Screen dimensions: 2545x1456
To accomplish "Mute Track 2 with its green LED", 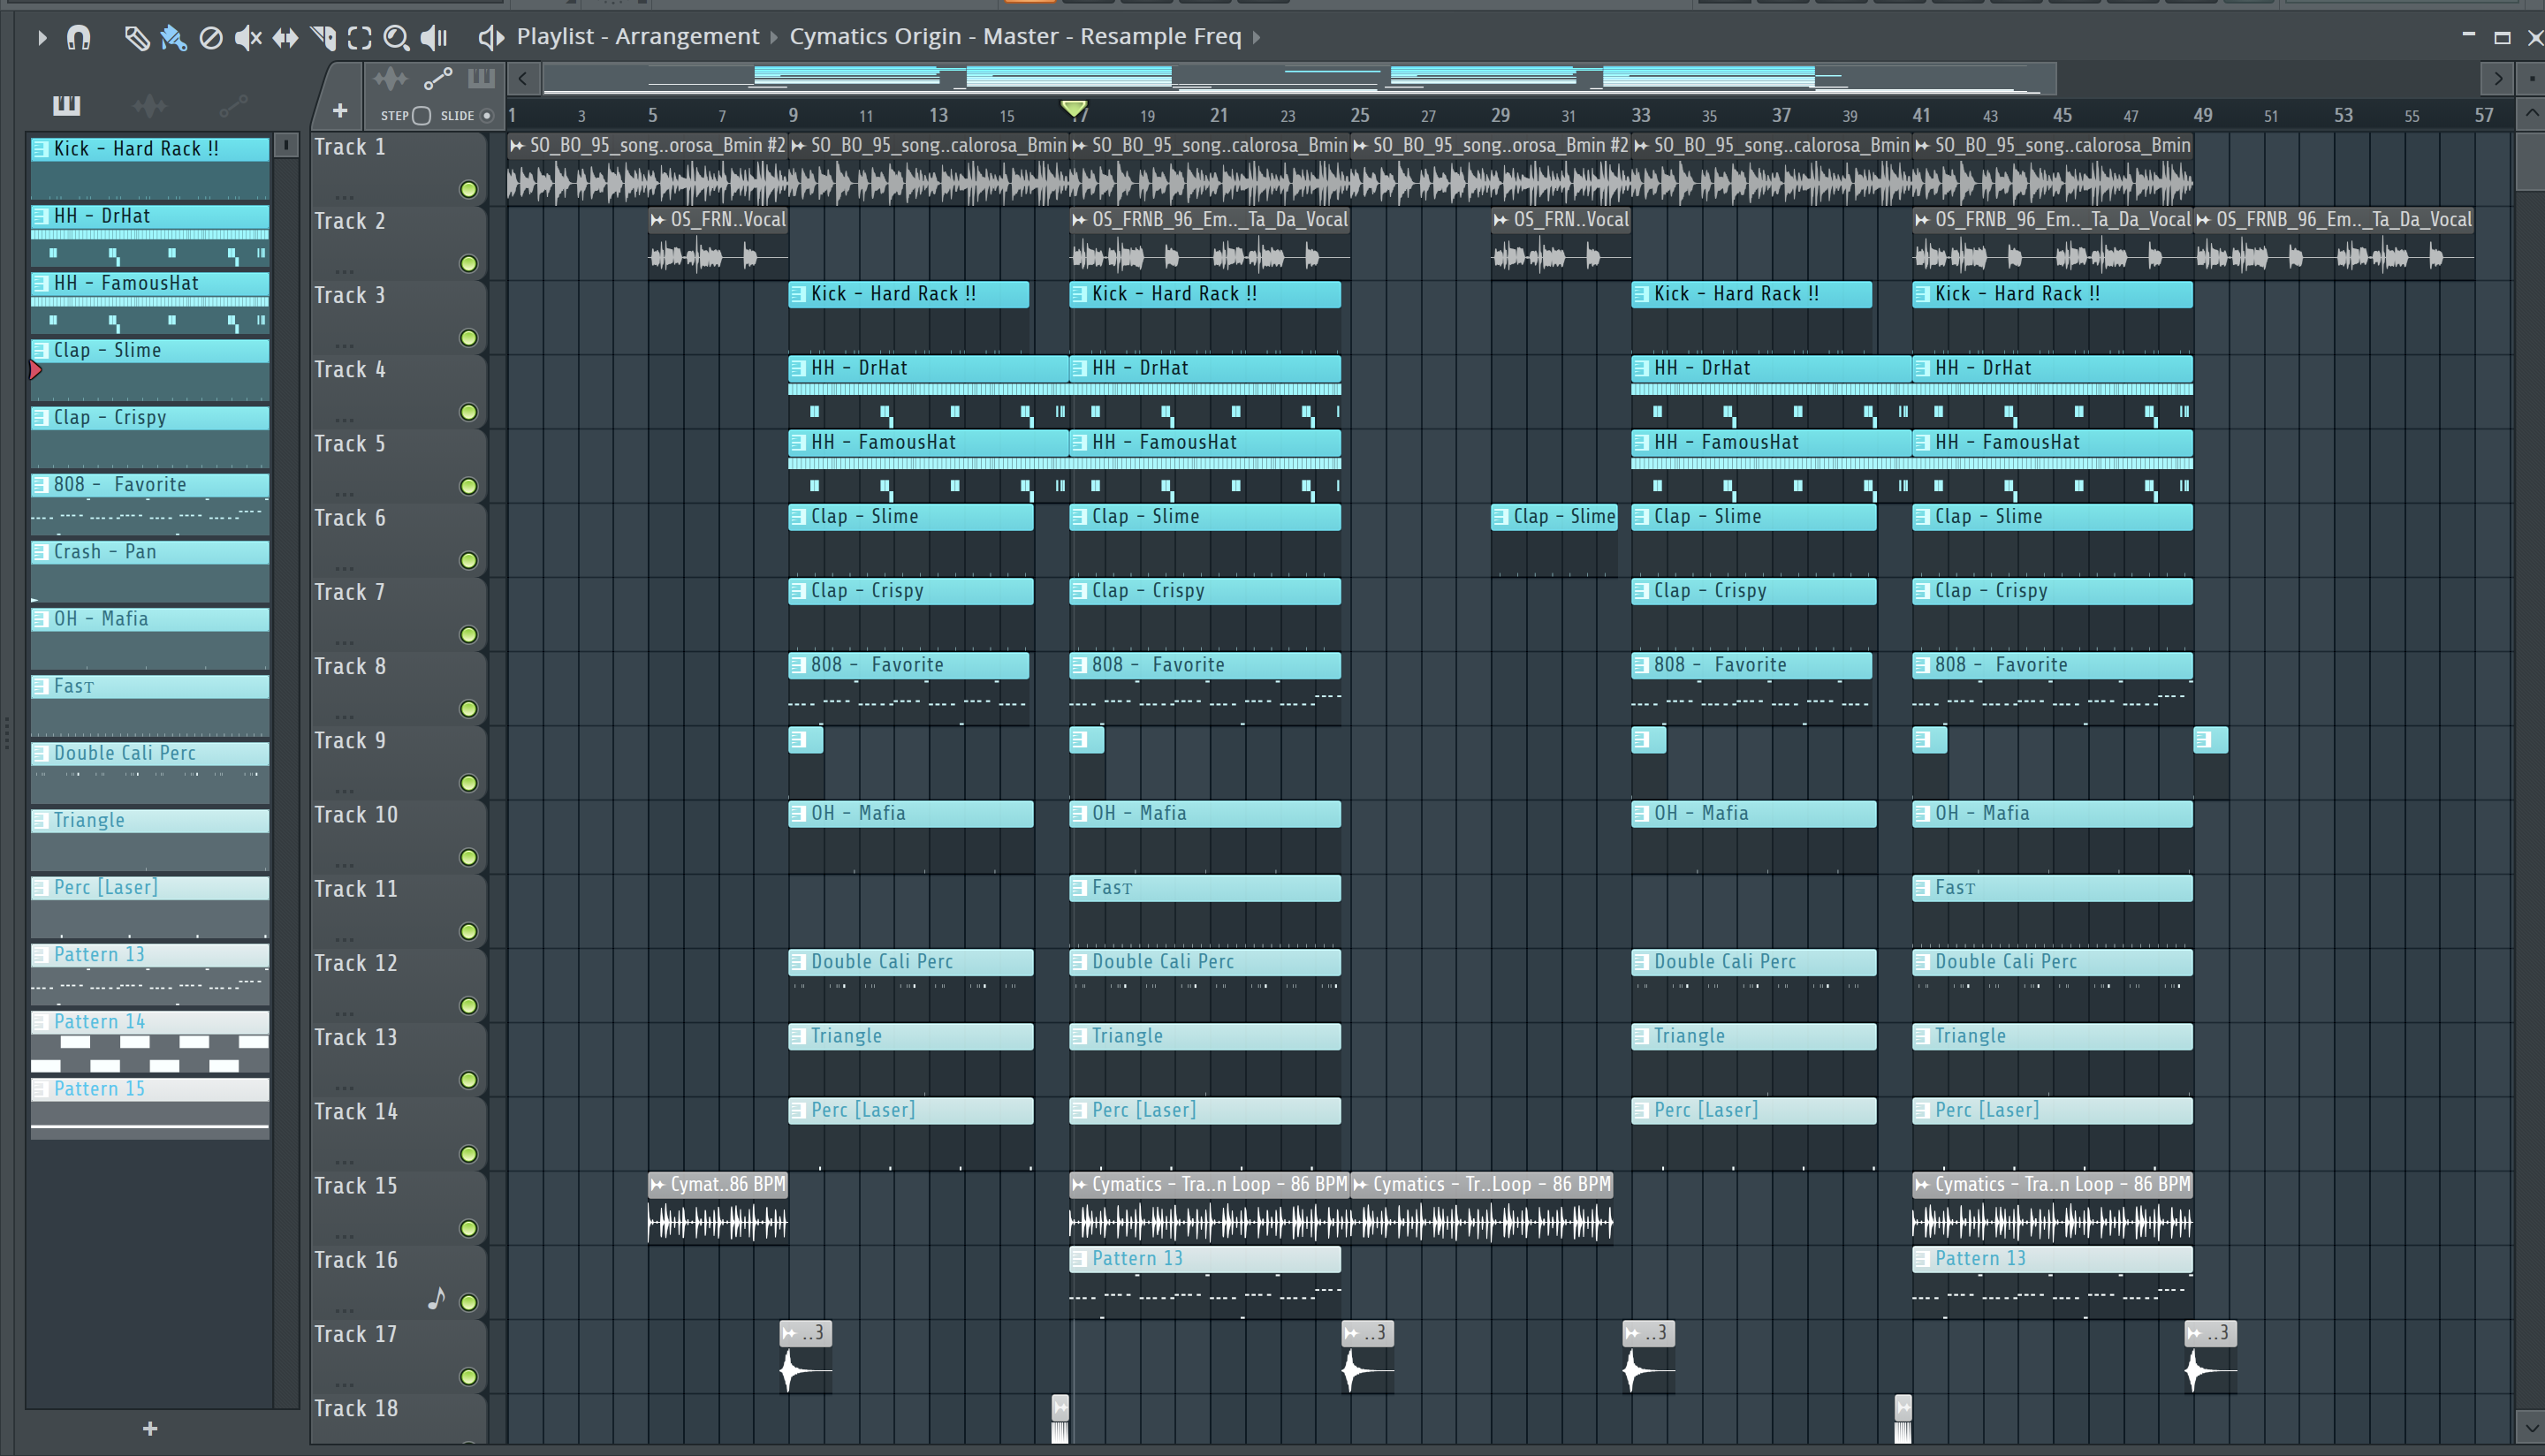I will coord(468,264).
